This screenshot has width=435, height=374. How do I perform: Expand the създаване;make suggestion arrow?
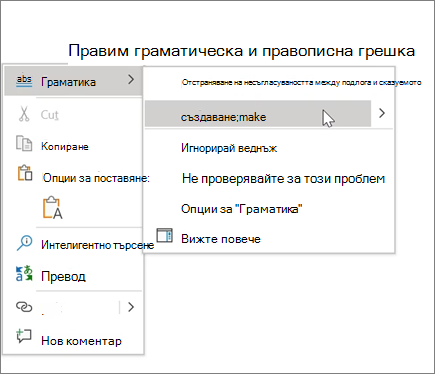tap(382, 113)
